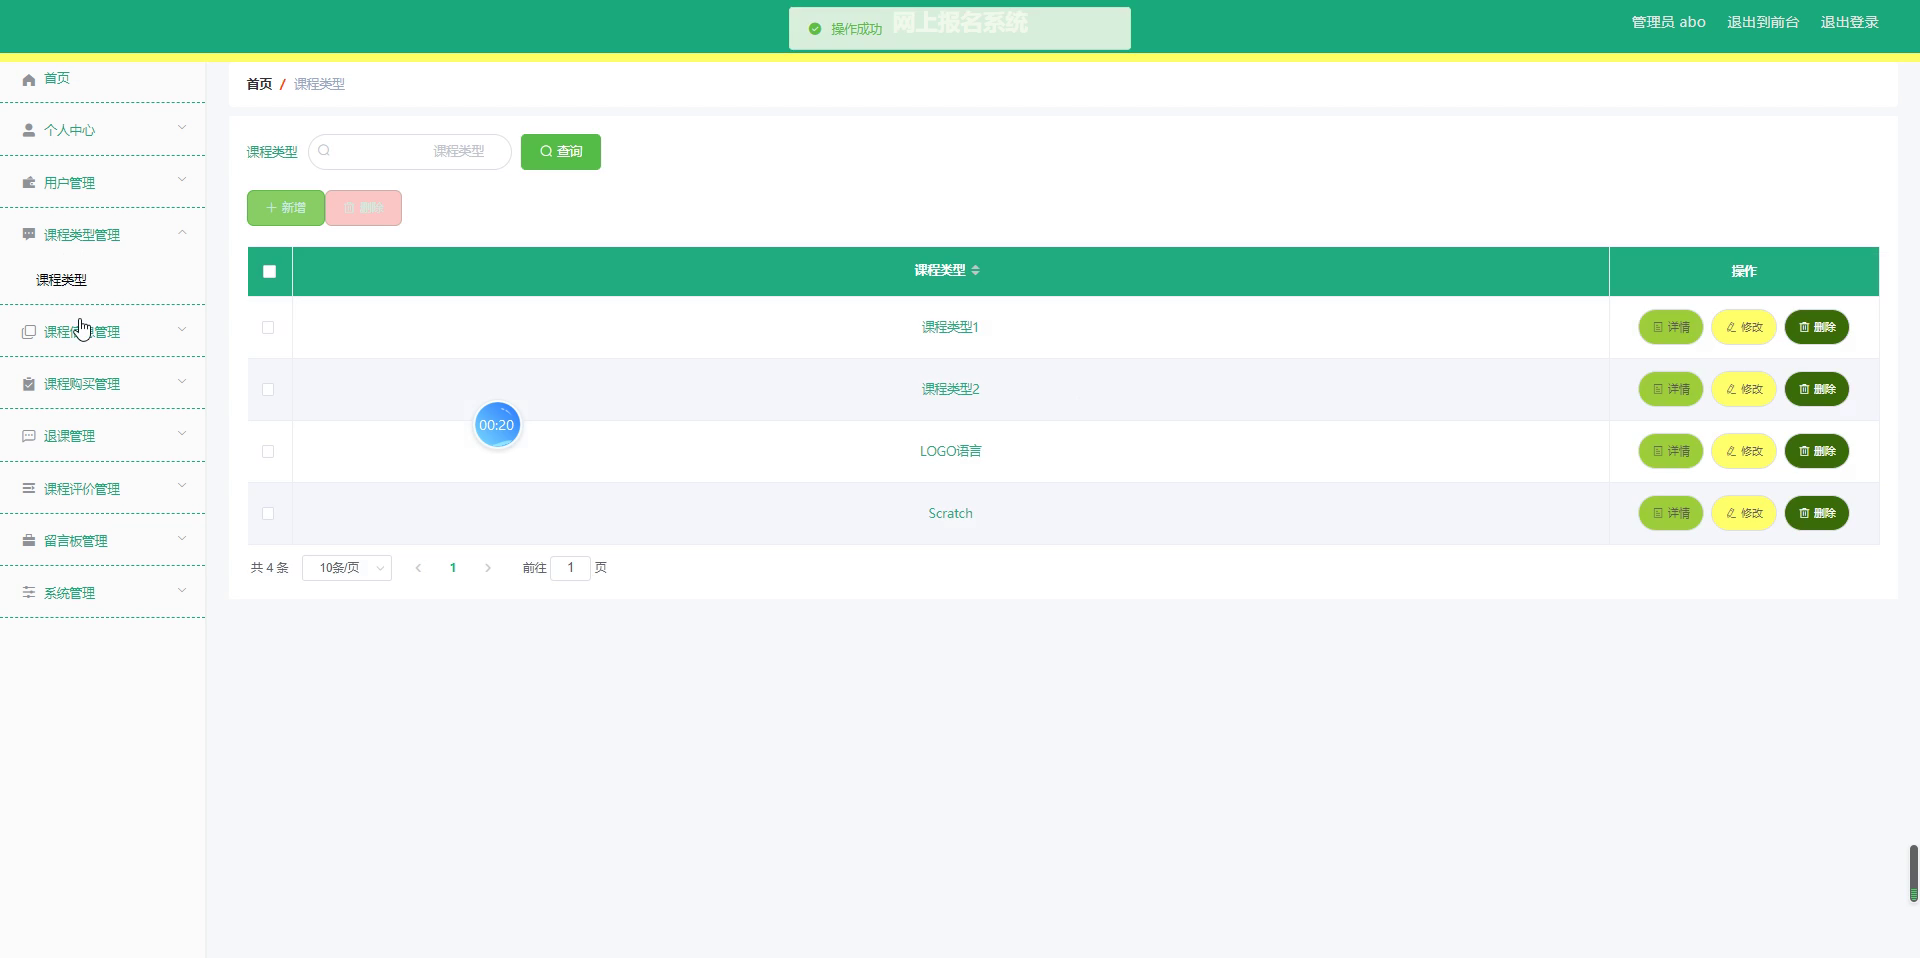Select page 1 in pagination

[x=453, y=568]
